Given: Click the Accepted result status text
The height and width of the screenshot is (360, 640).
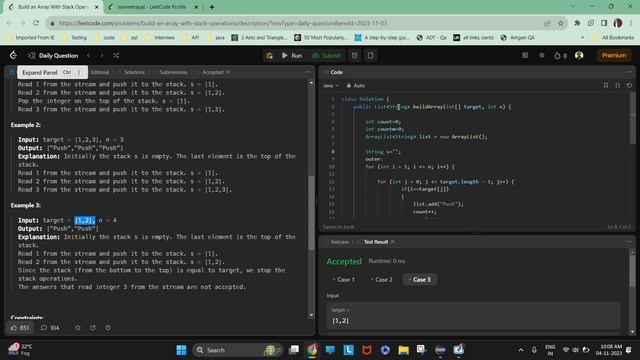Looking at the screenshot, I should [344, 261].
